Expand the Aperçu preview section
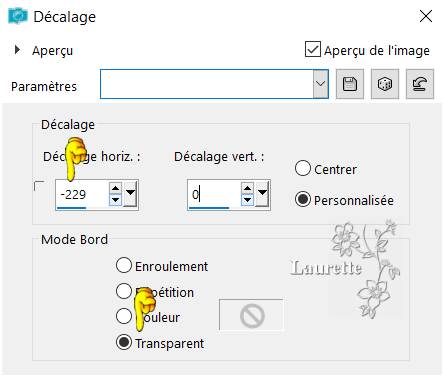 pyautogui.click(x=17, y=50)
